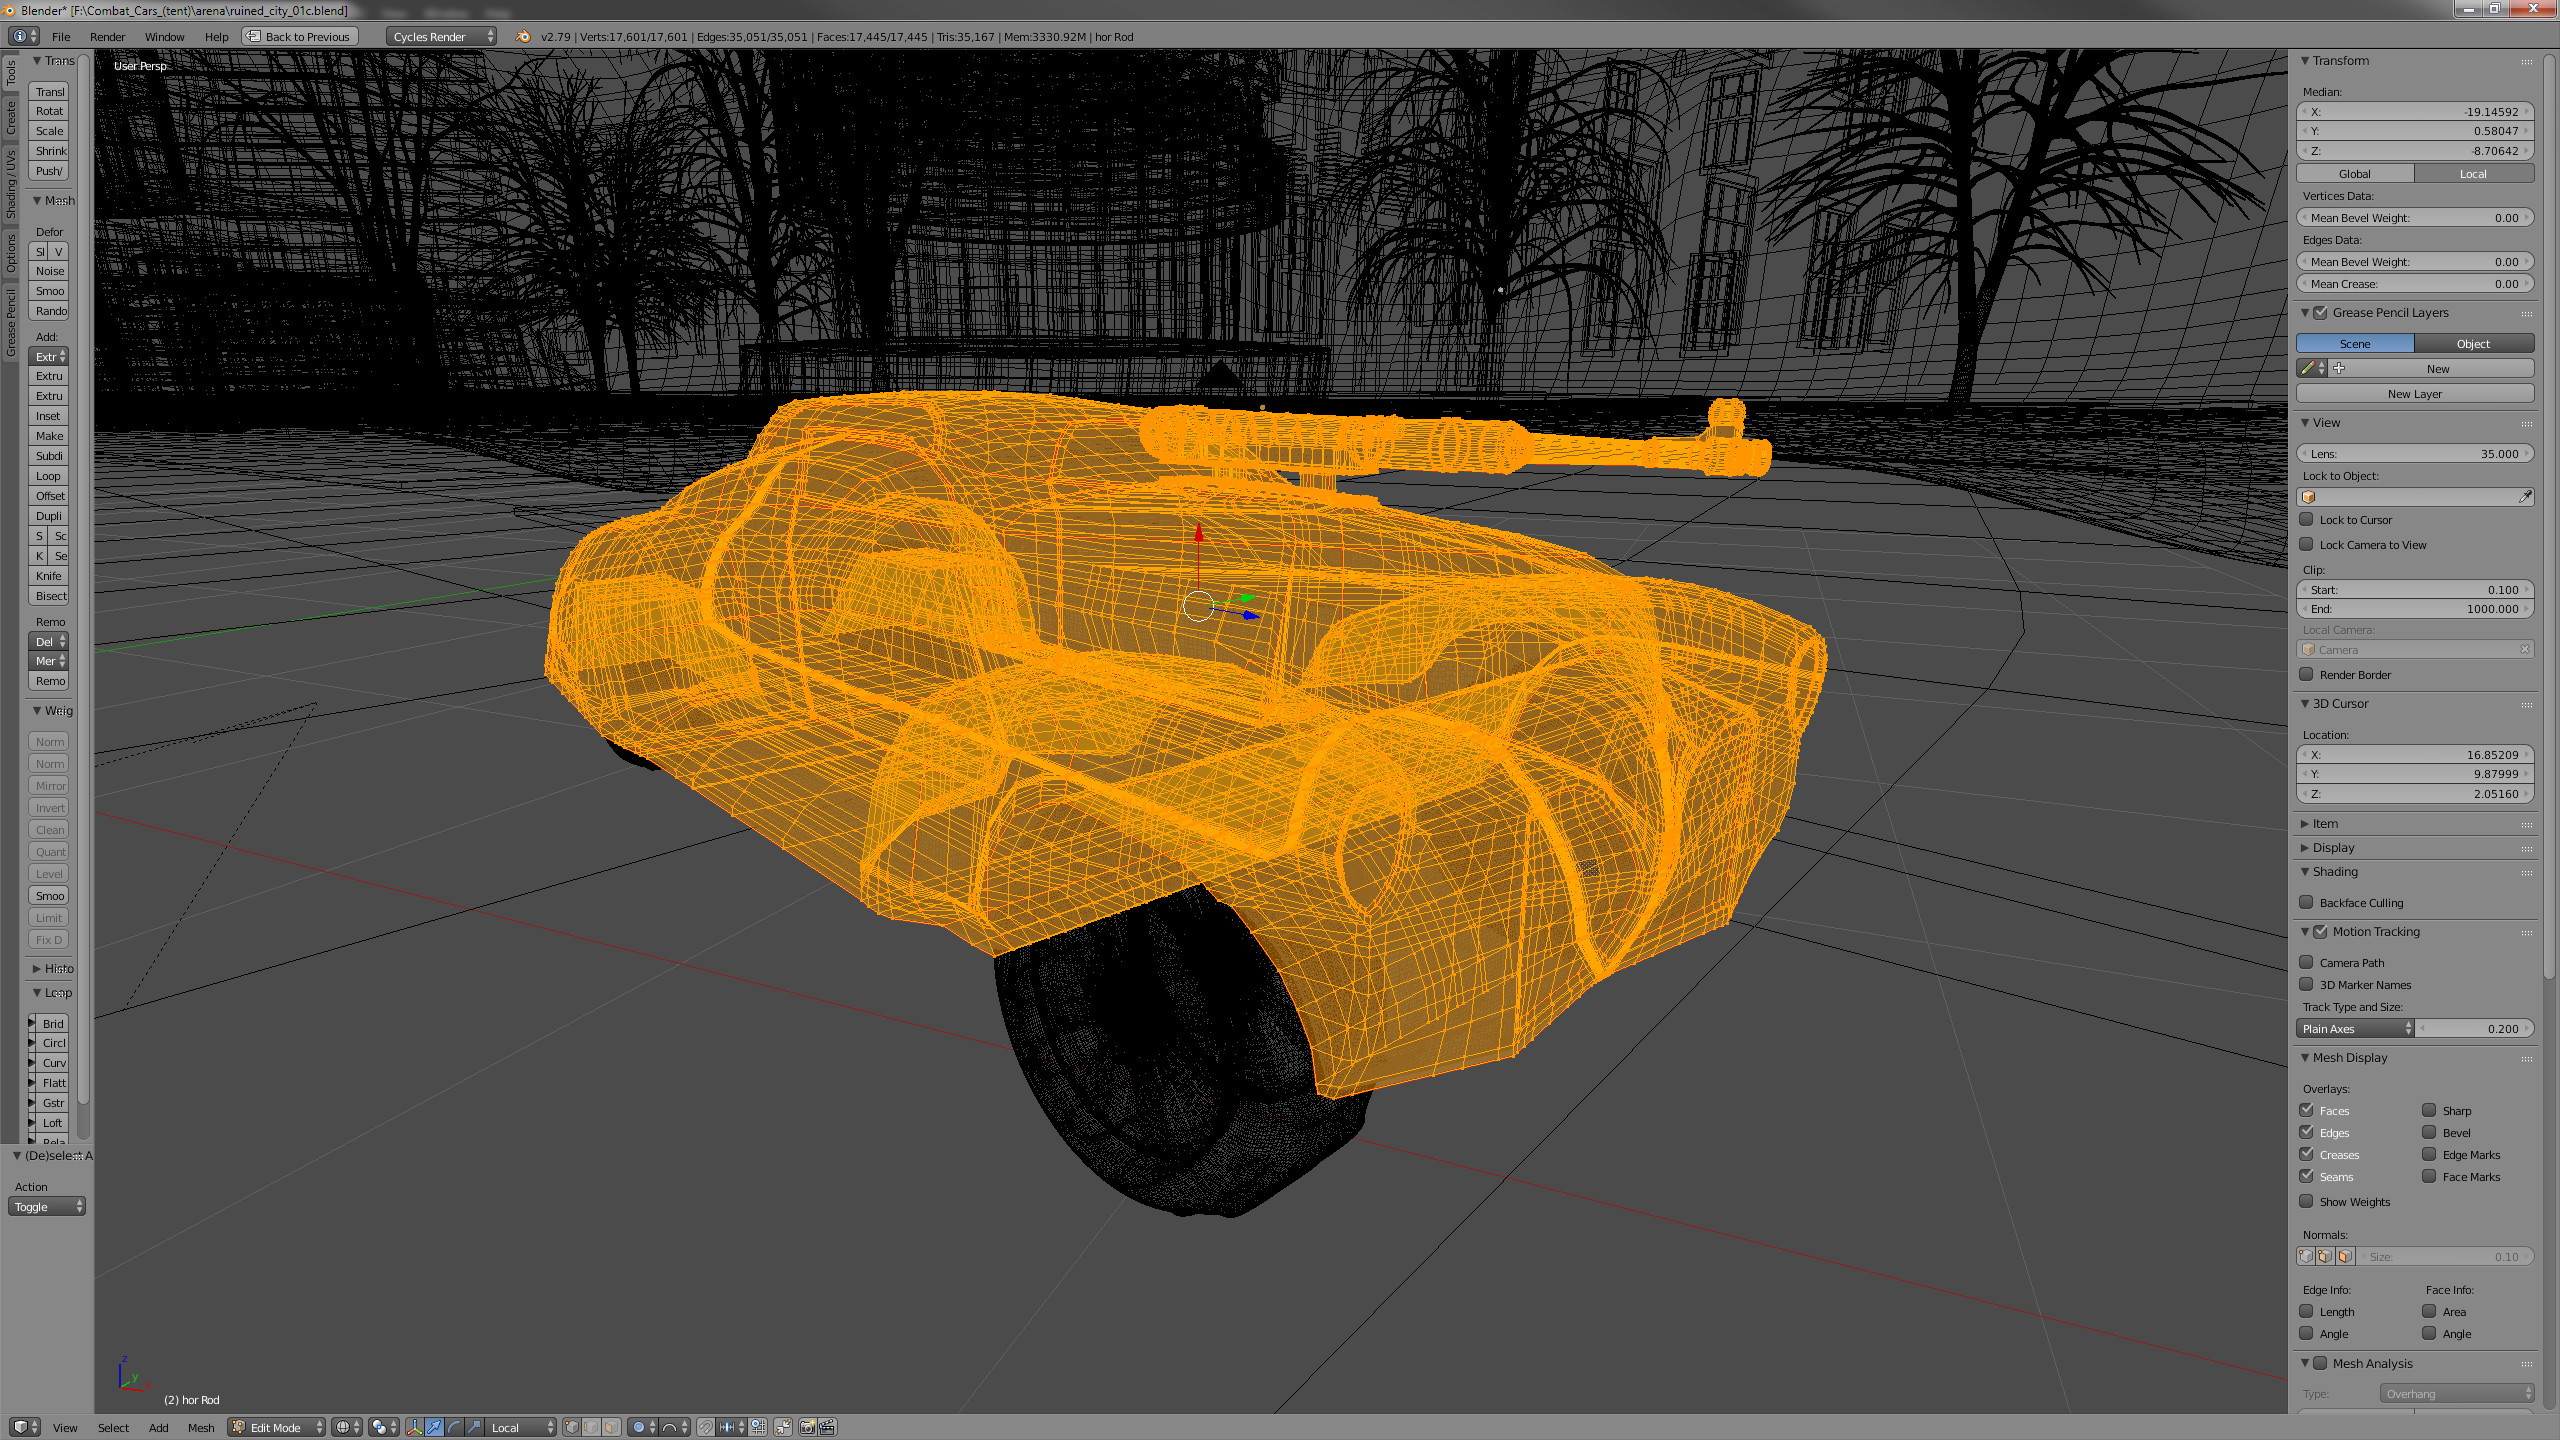Open the File menu
The width and height of the screenshot is (2560, 1440).
click(61, 36)
